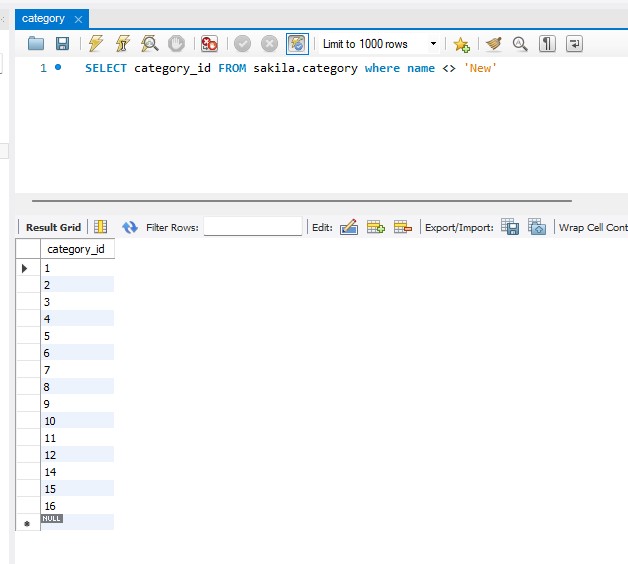Select result cell with value 14
628x564 pixels.
pos(77,472)
